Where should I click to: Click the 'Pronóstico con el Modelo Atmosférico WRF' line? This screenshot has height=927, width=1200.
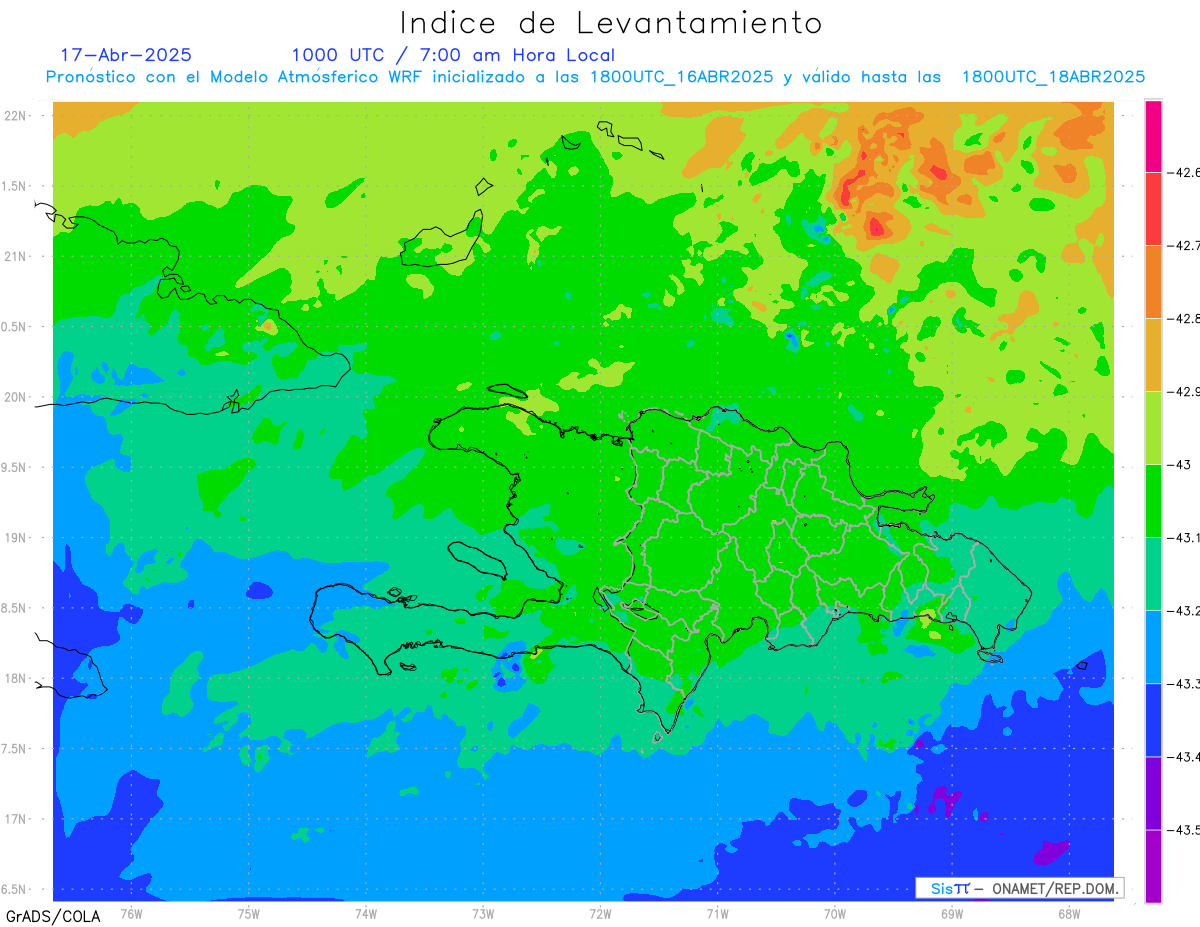595,77
